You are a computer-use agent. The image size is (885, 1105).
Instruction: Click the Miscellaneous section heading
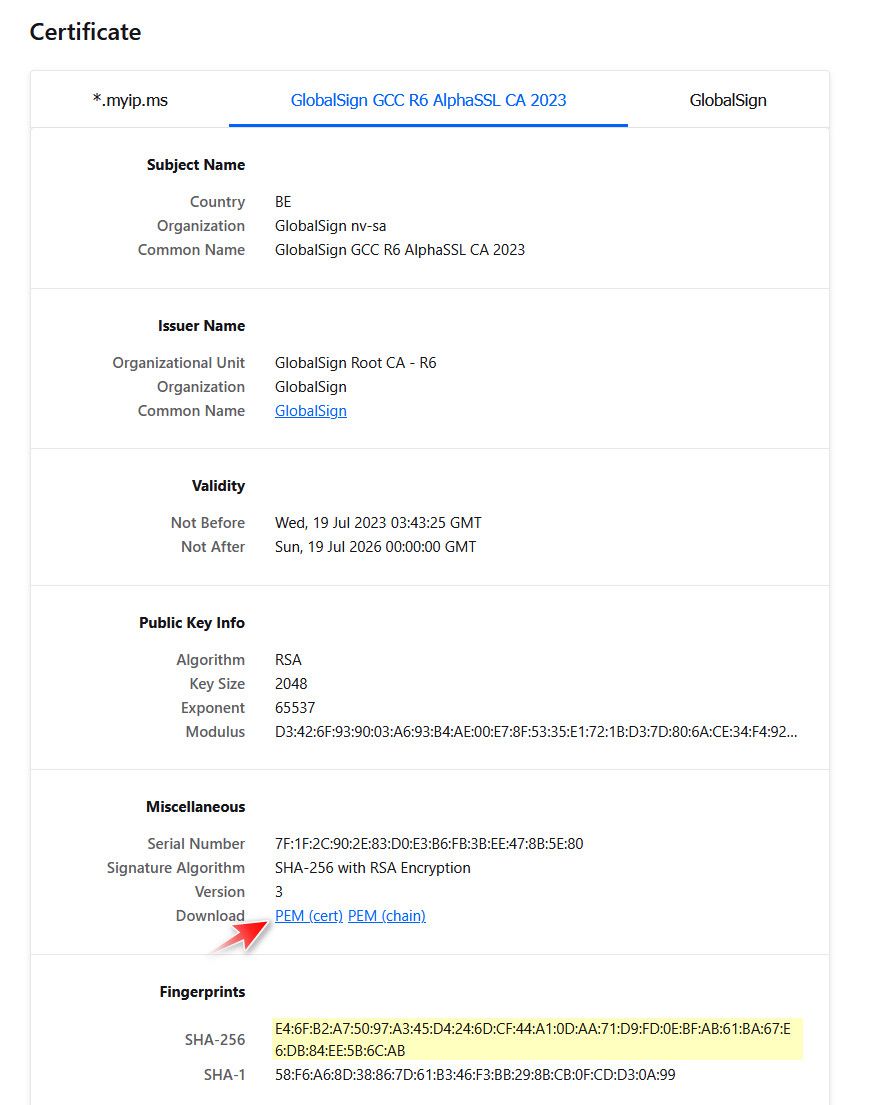[x=196, y=807]
